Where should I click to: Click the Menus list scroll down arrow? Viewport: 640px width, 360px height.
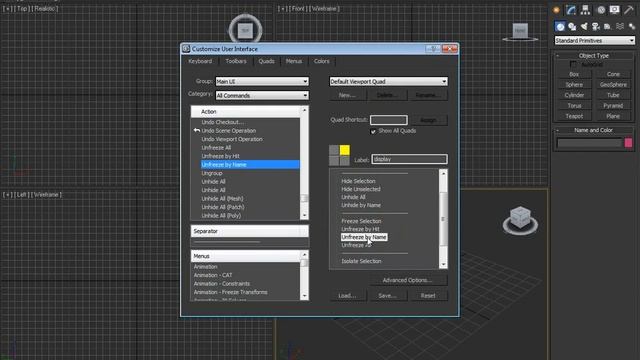(304, 296)
